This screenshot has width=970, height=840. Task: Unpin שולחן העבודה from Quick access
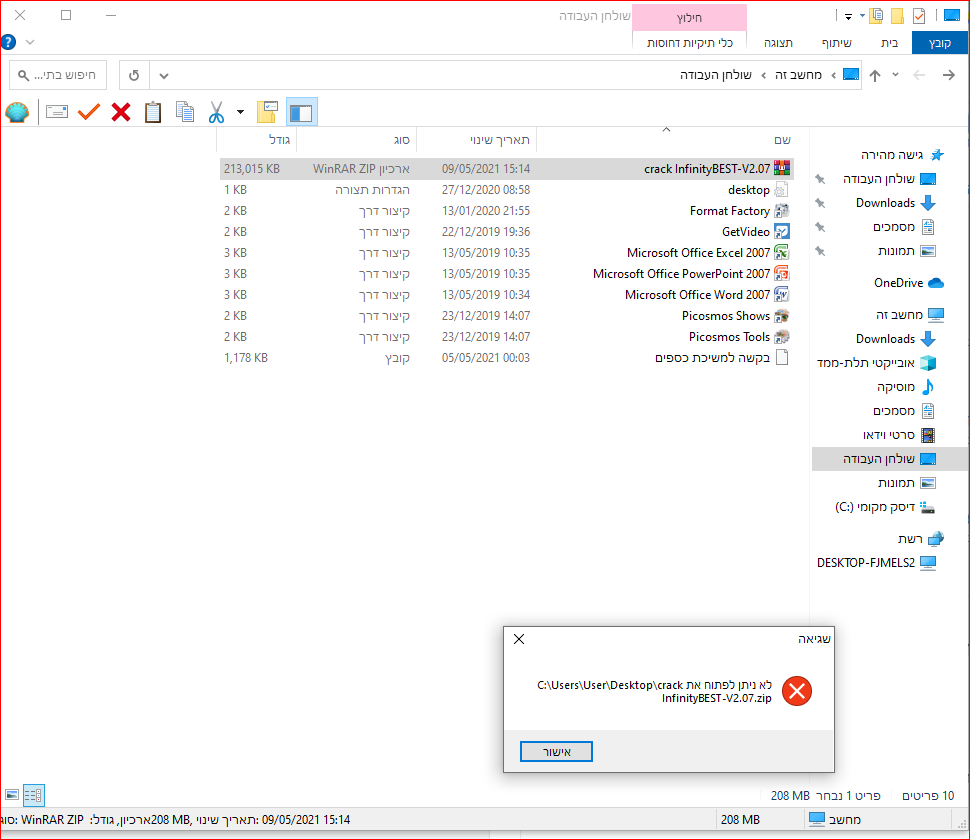pos(820,179)
